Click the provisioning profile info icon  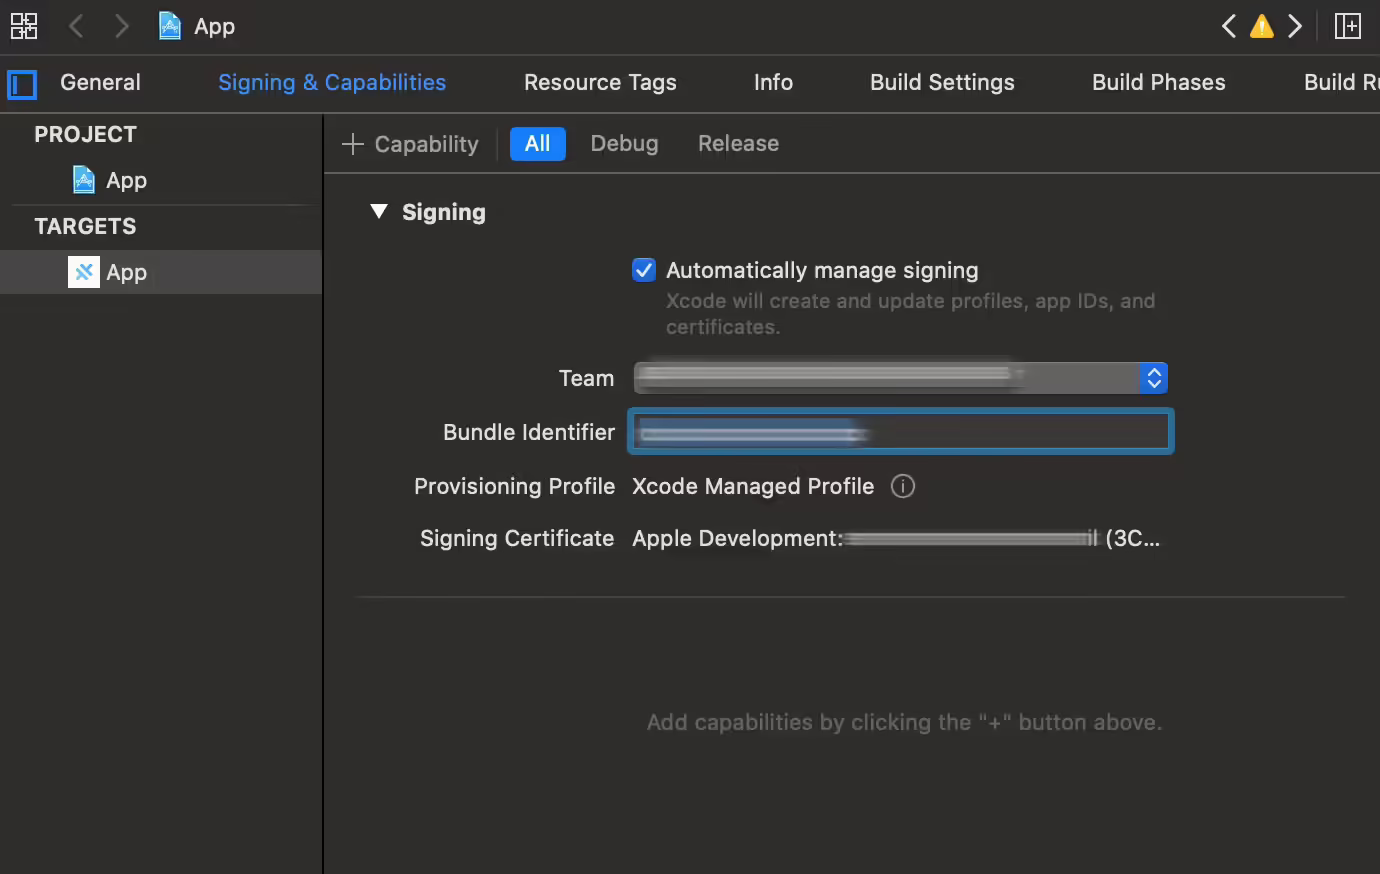tap(902, 486)
